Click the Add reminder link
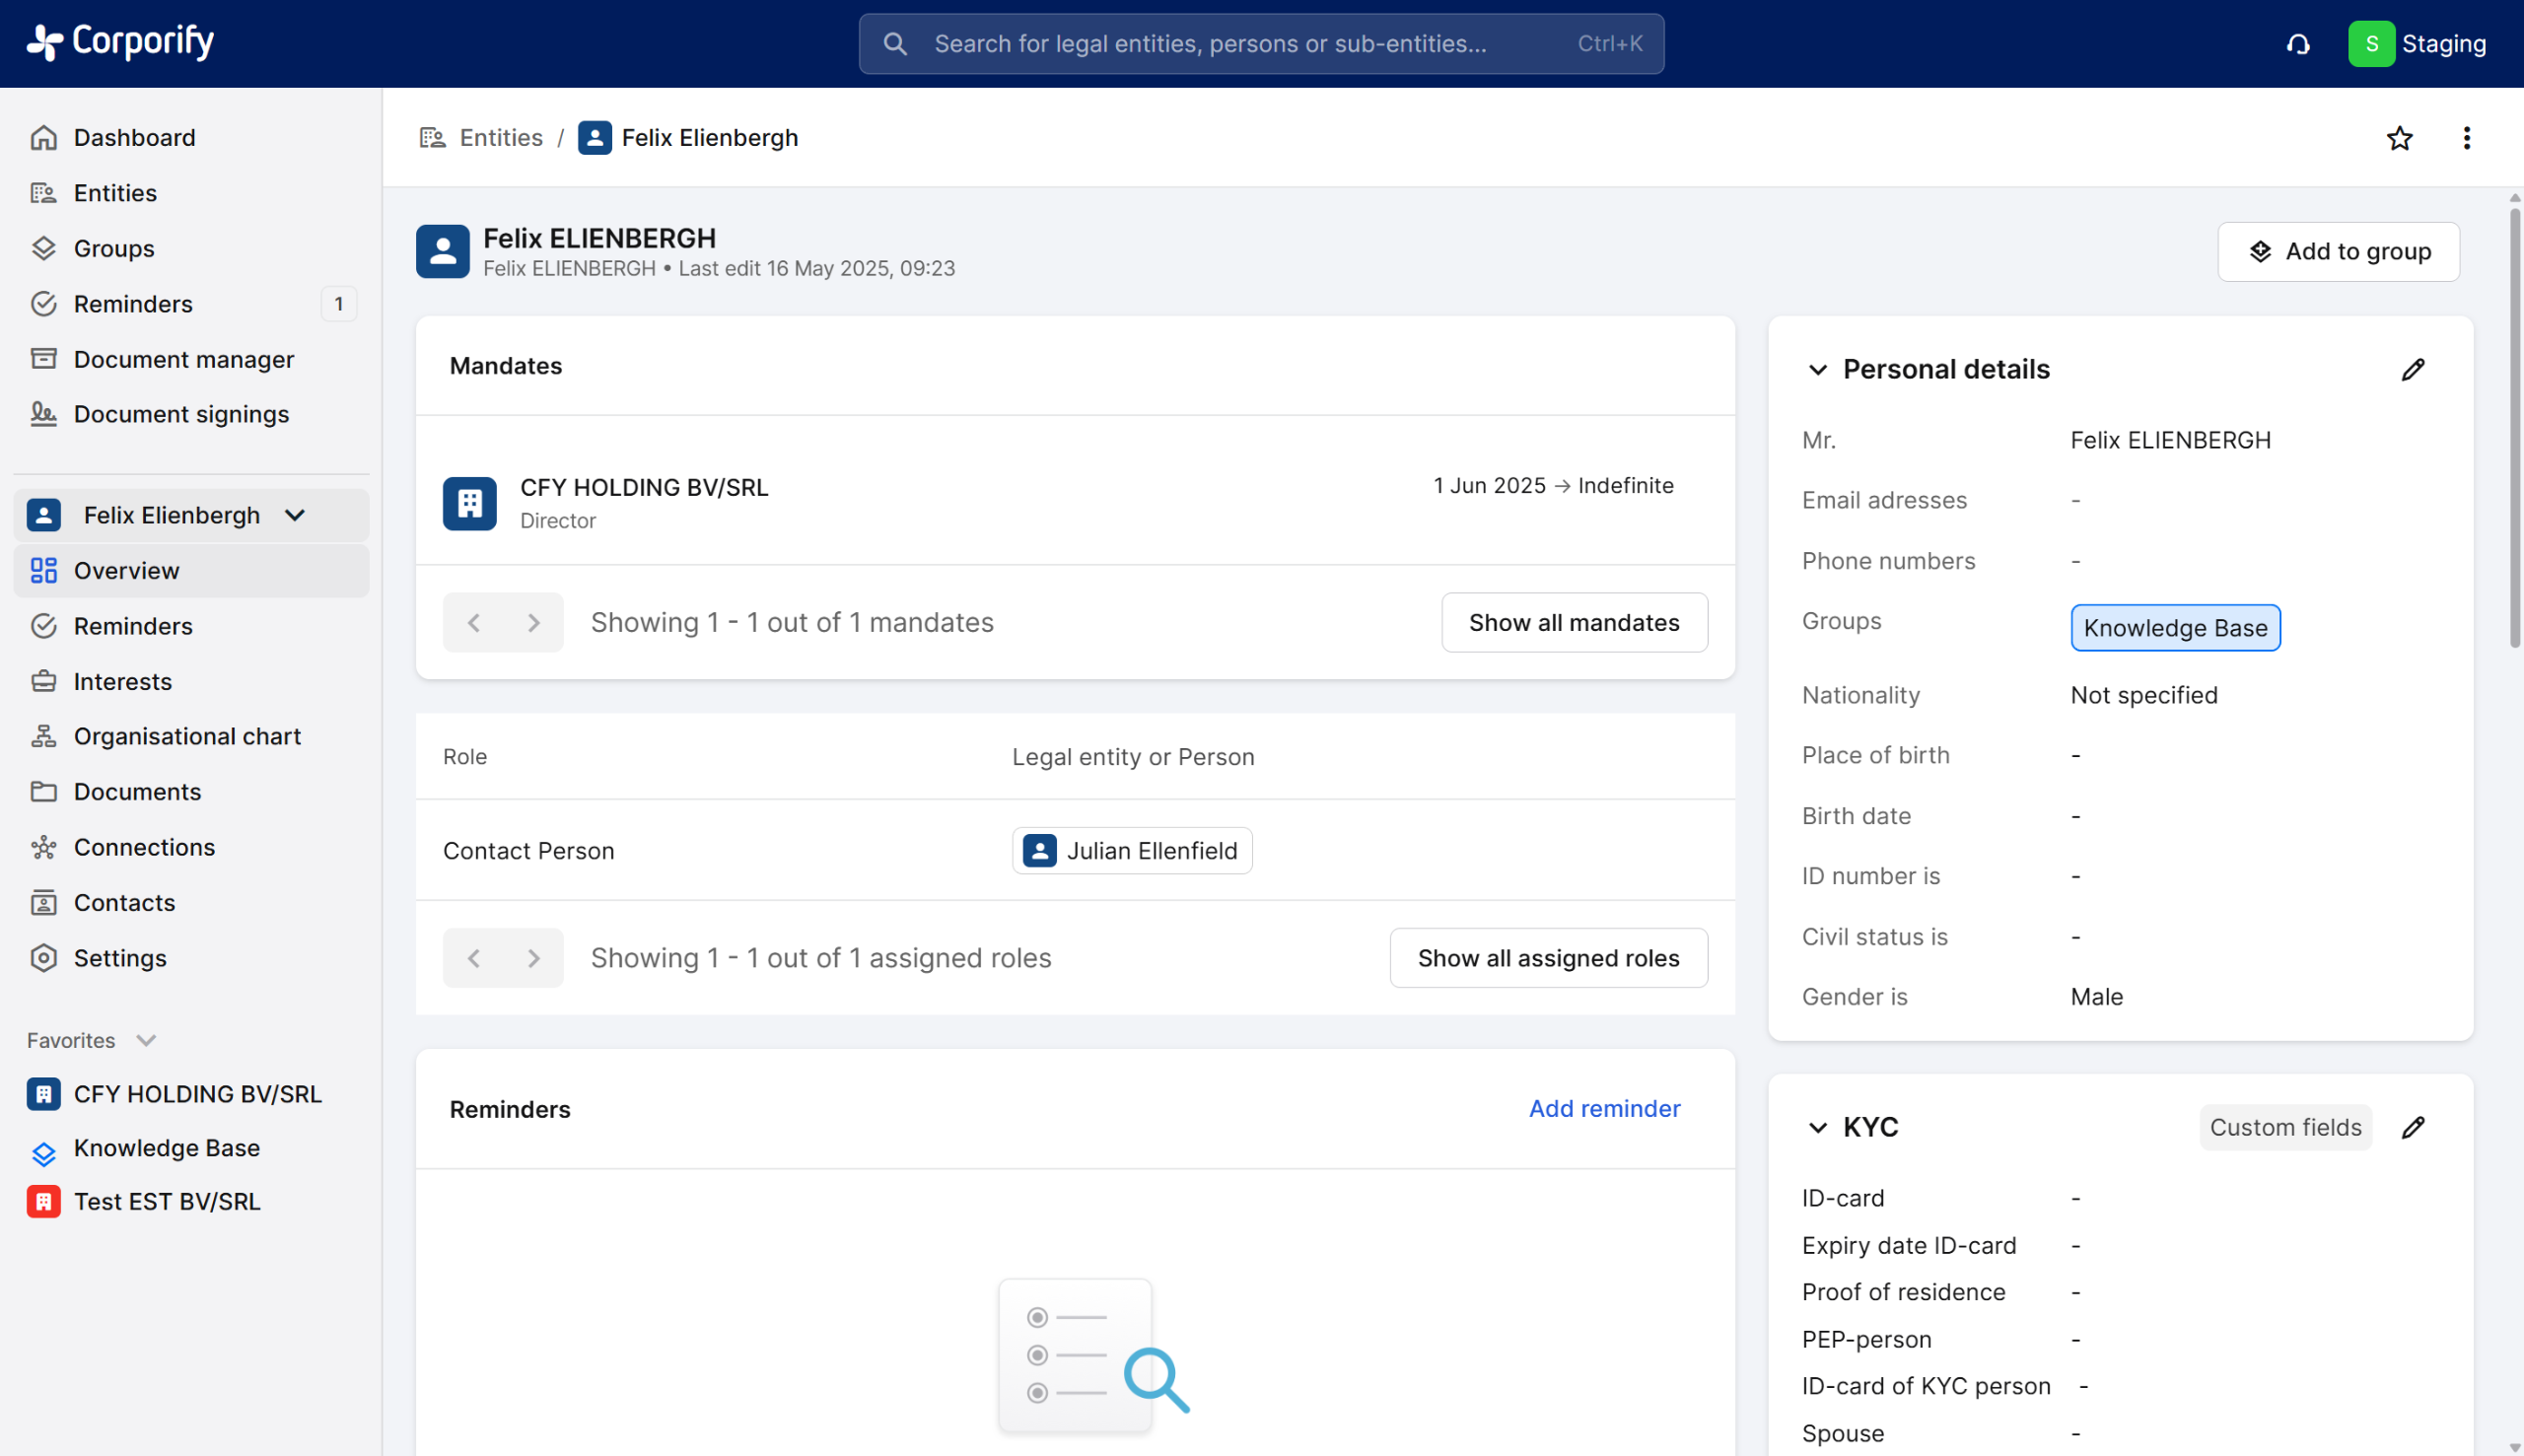Image resolution: width=2524 pixels, height=1456 pixels. [1604, 1108]
